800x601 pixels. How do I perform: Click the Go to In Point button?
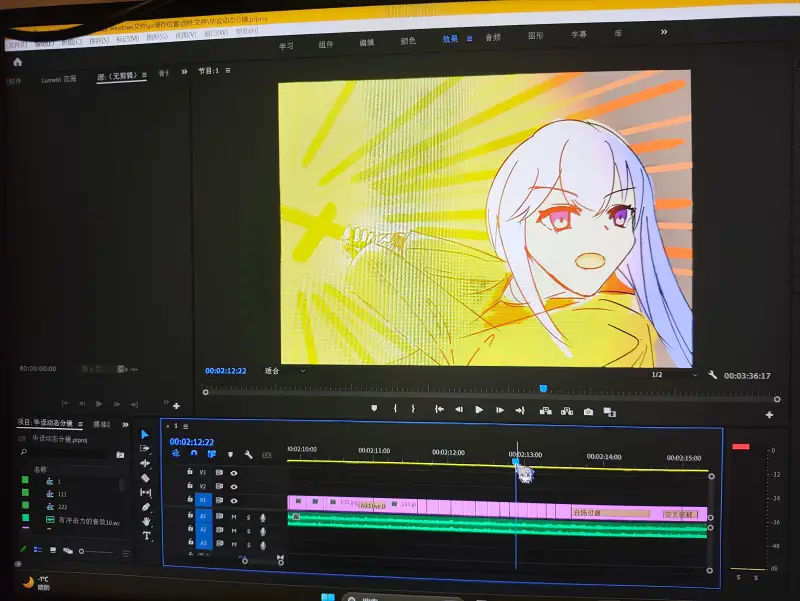[438, 410]
